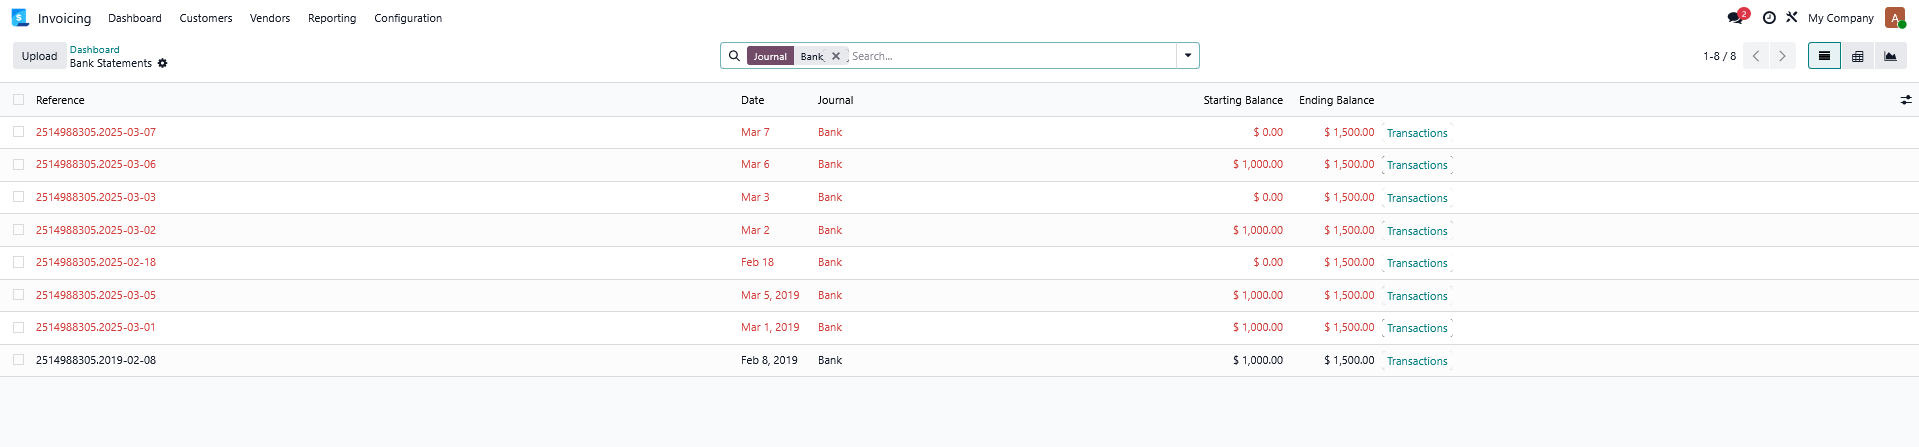Open Bank Statements gear actions menu
This screenshot has width=1919, height=447.
click(x=163, y=63)
